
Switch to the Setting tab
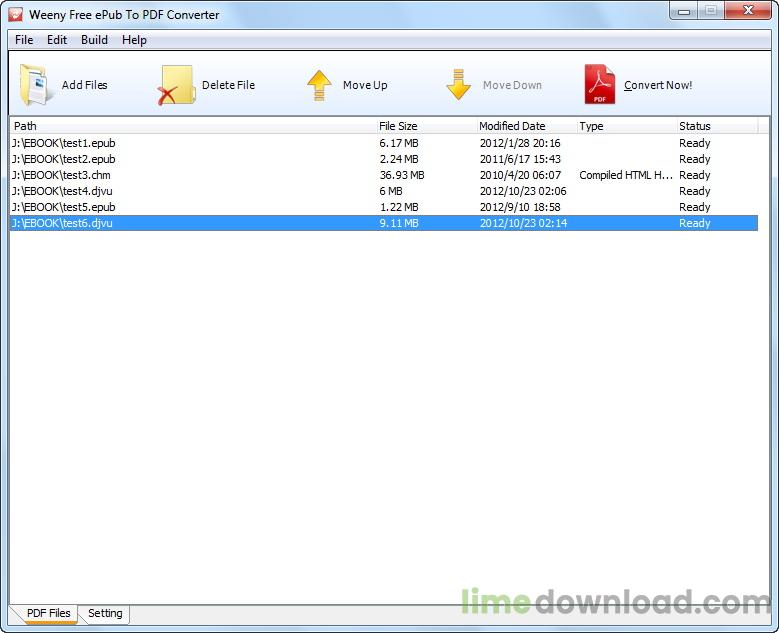[x=105, y=613]
